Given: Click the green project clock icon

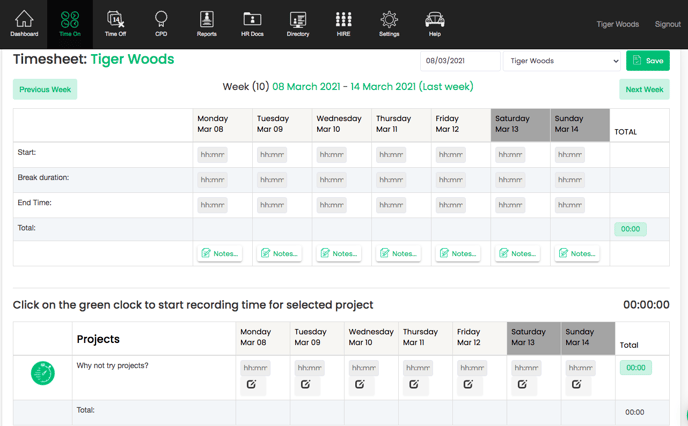Looking at the screenshot, I should pos(43,373).
